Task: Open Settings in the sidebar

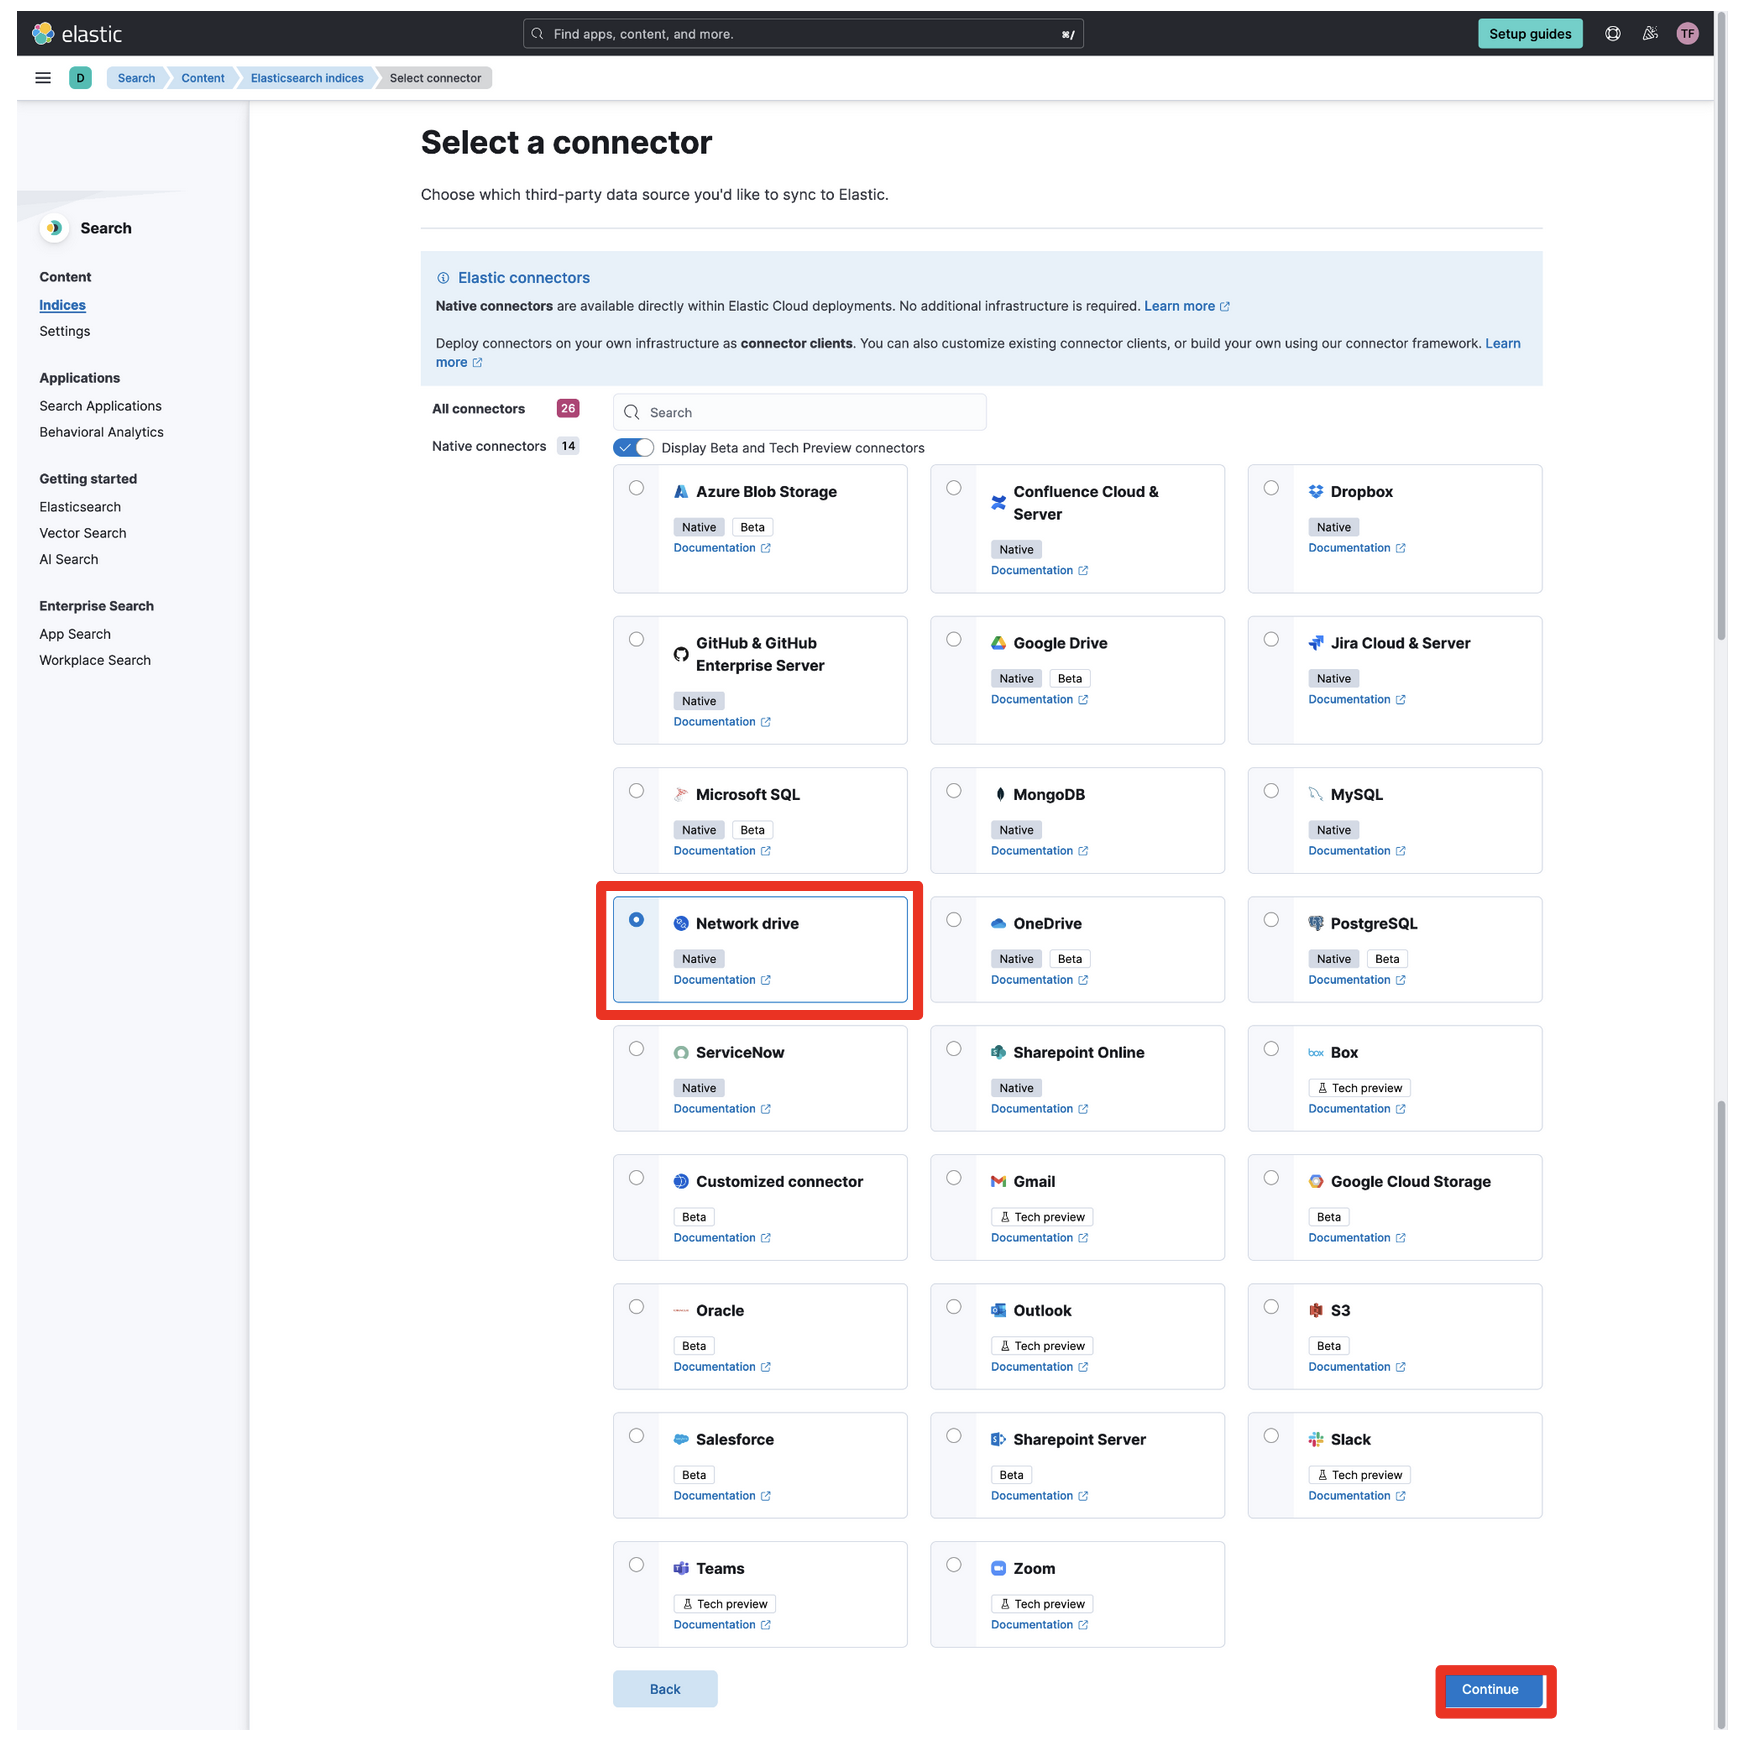Action: pos(64,331)
